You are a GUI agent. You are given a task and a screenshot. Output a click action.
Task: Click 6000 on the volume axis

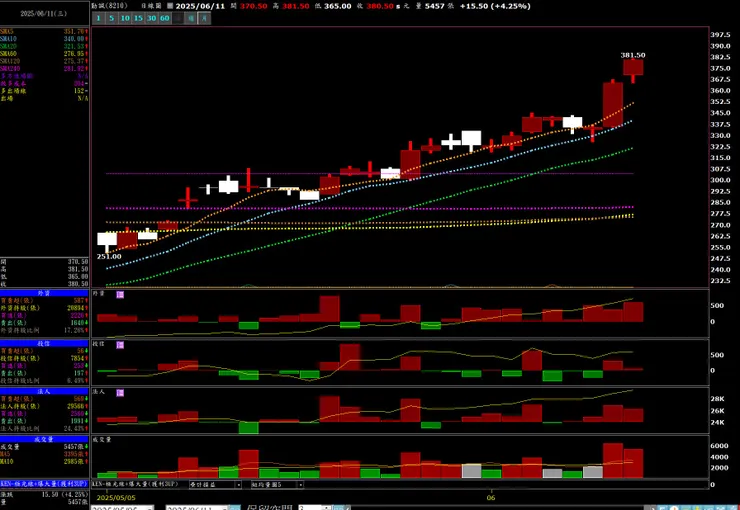(719, 446)
